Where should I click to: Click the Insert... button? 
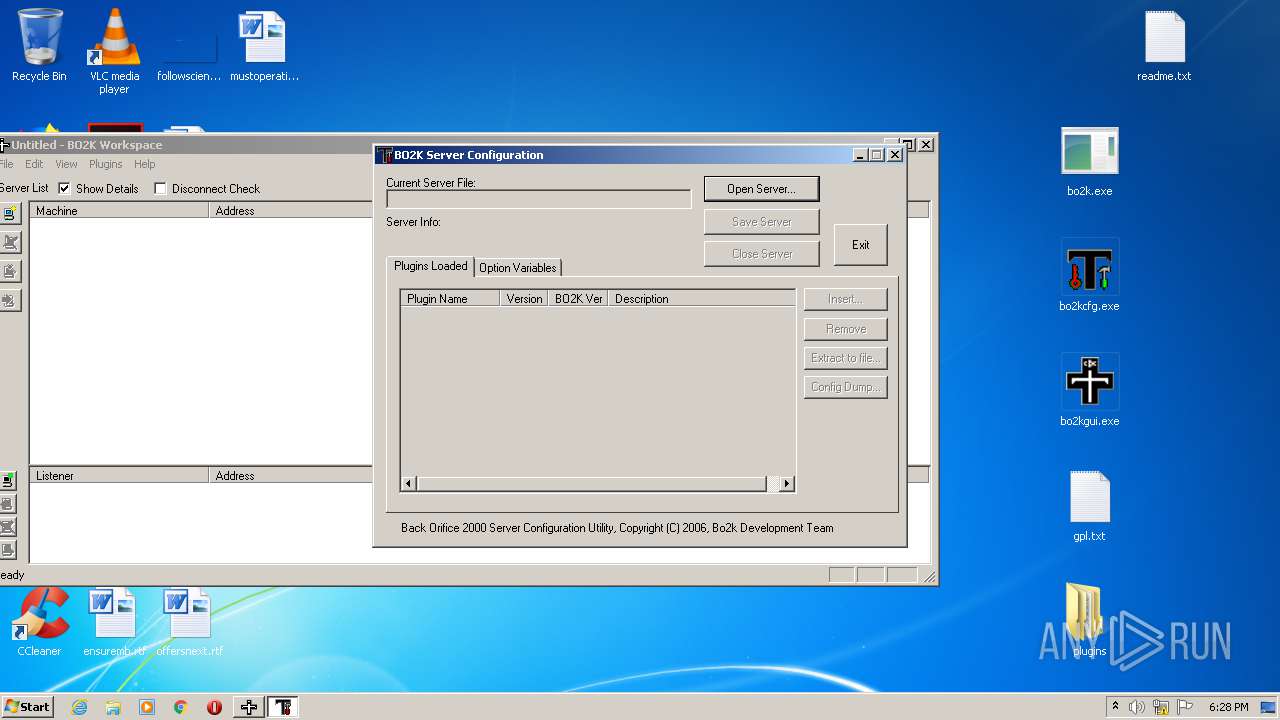tap(845, 299)
